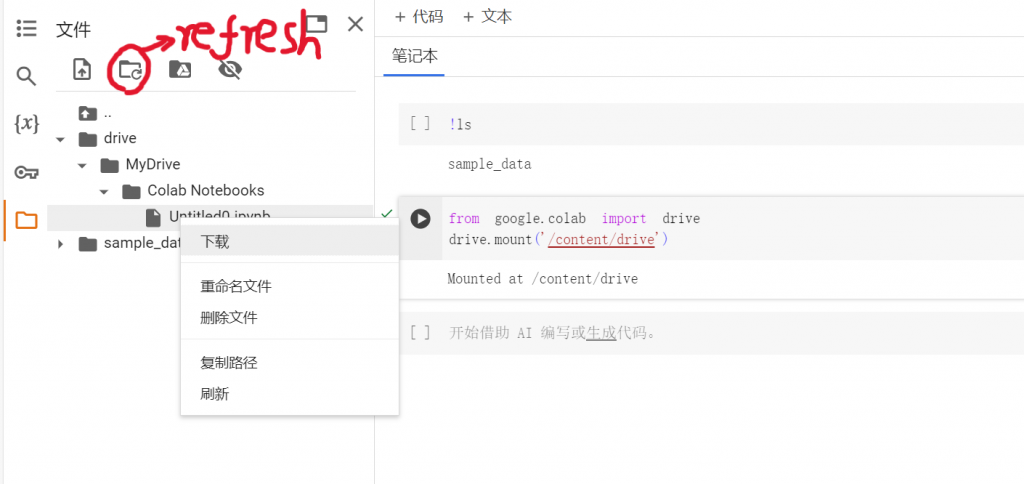1024x484 pixels.
Task: Click the upload file icon
Action: click(x=82, y=69)
